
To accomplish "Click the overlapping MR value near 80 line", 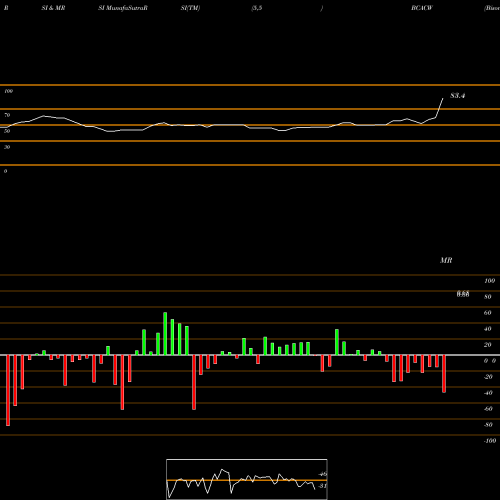I will 463,294.
